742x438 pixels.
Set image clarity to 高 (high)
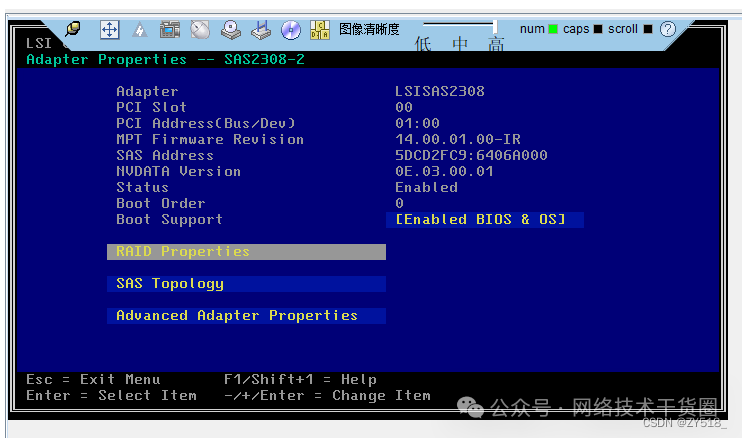pyautogui.click(x=496, y=44)
